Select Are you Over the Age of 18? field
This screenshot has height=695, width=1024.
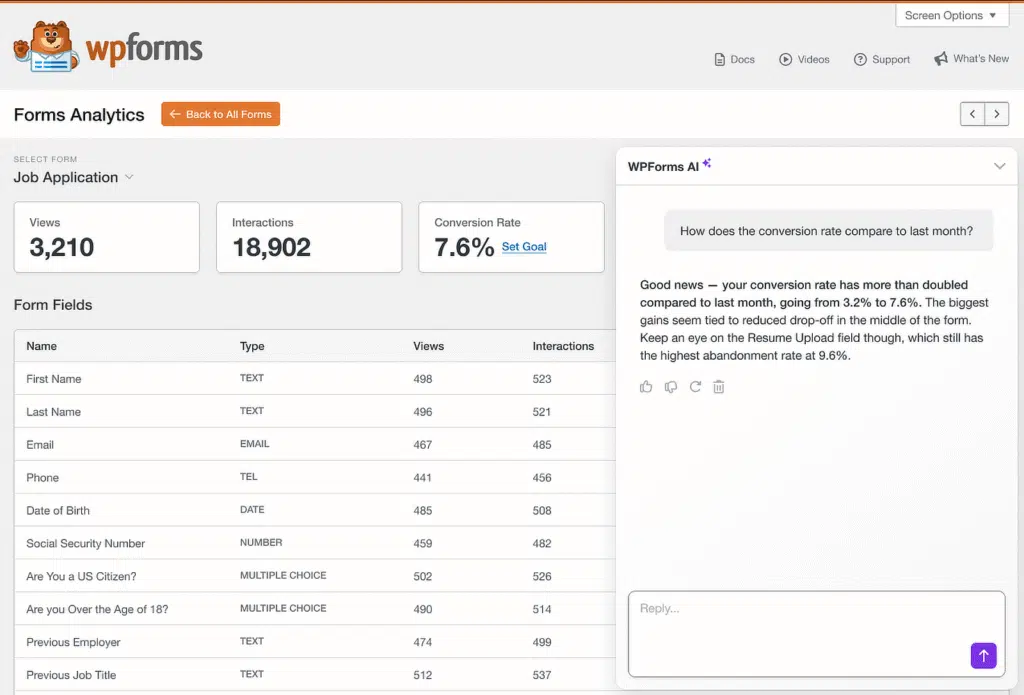click(97, 609)
